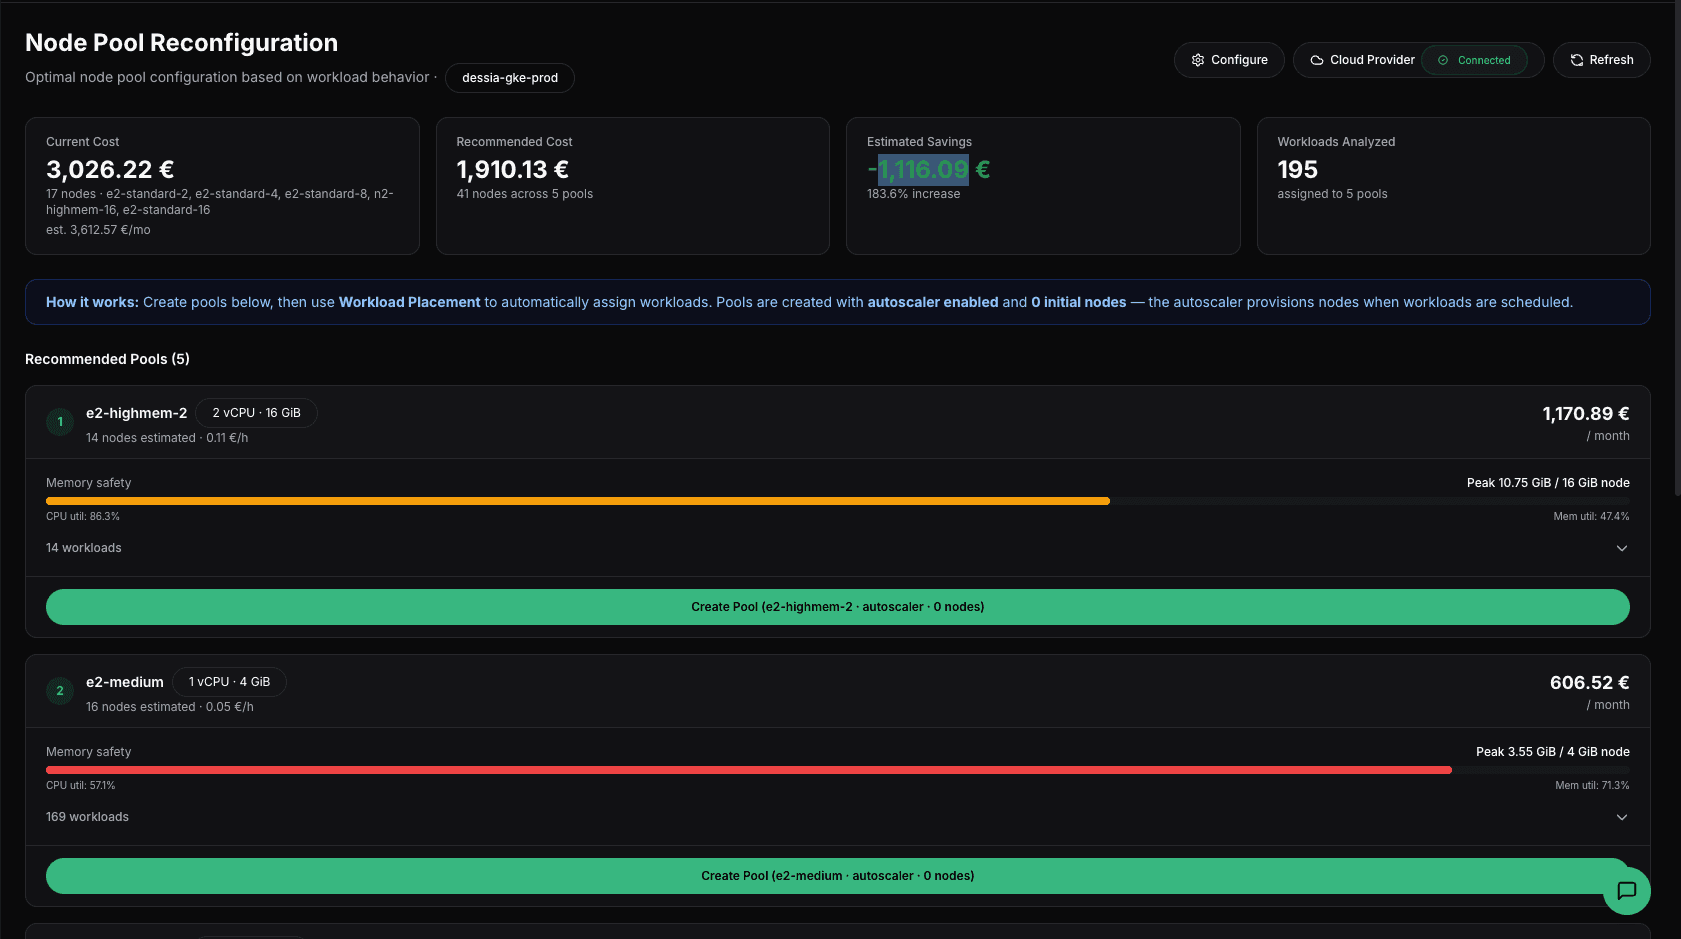Screen dimensions: 1681x939
Task: Click the green checkmark in Connected badge
Action: click(1442, 60)
